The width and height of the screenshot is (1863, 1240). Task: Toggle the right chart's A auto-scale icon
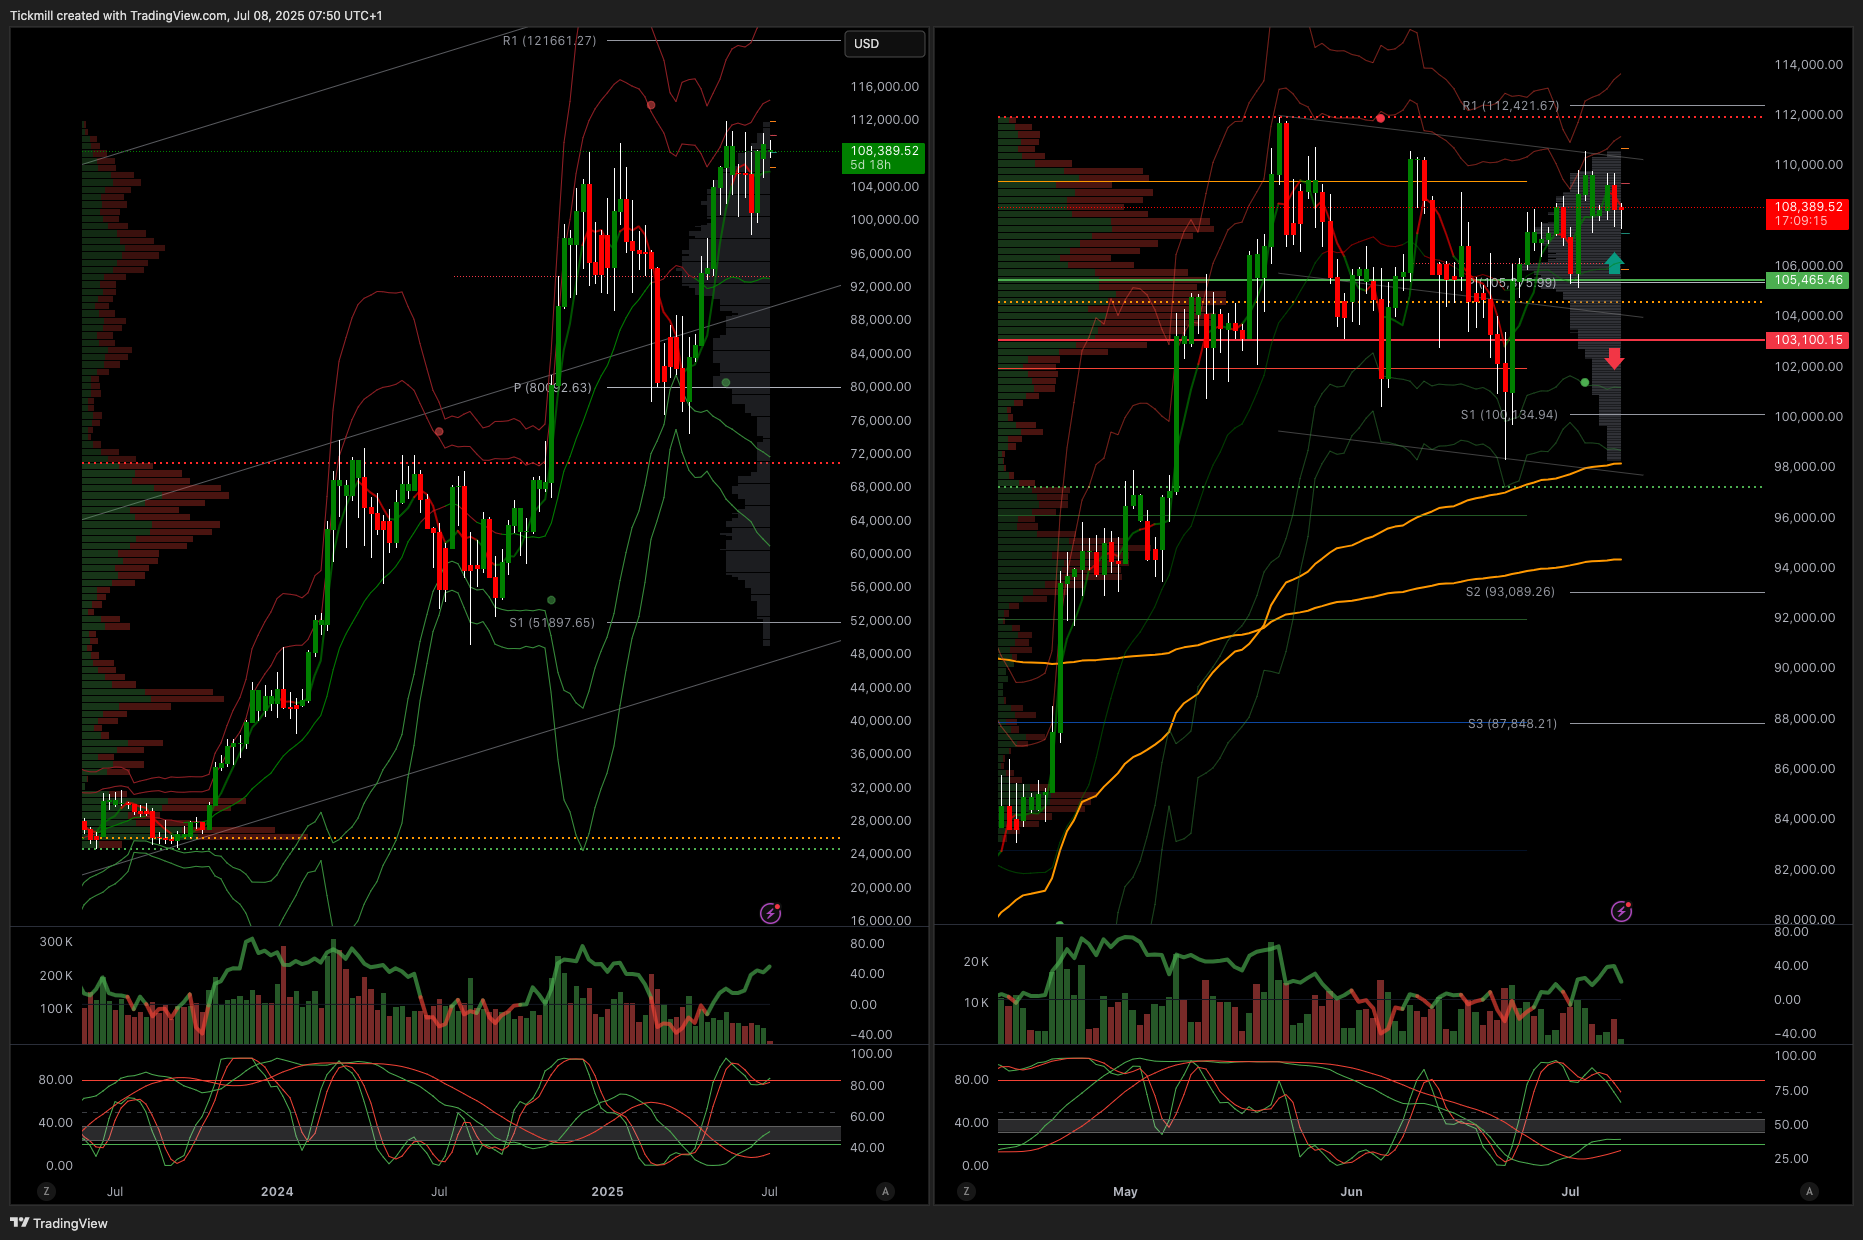pyautogui.click(x=1809, y=1191)
